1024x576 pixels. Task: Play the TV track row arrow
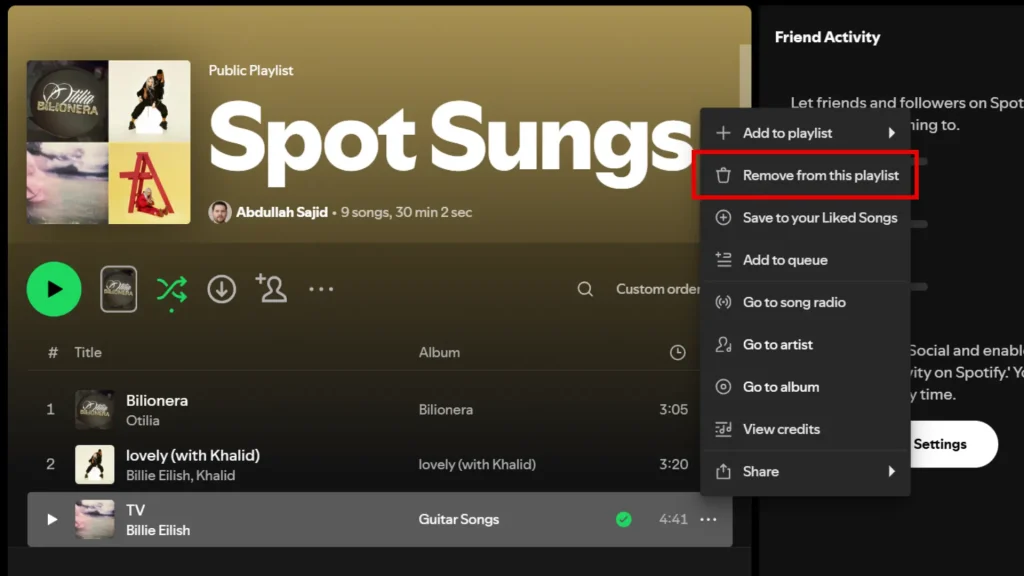point(52,519)
